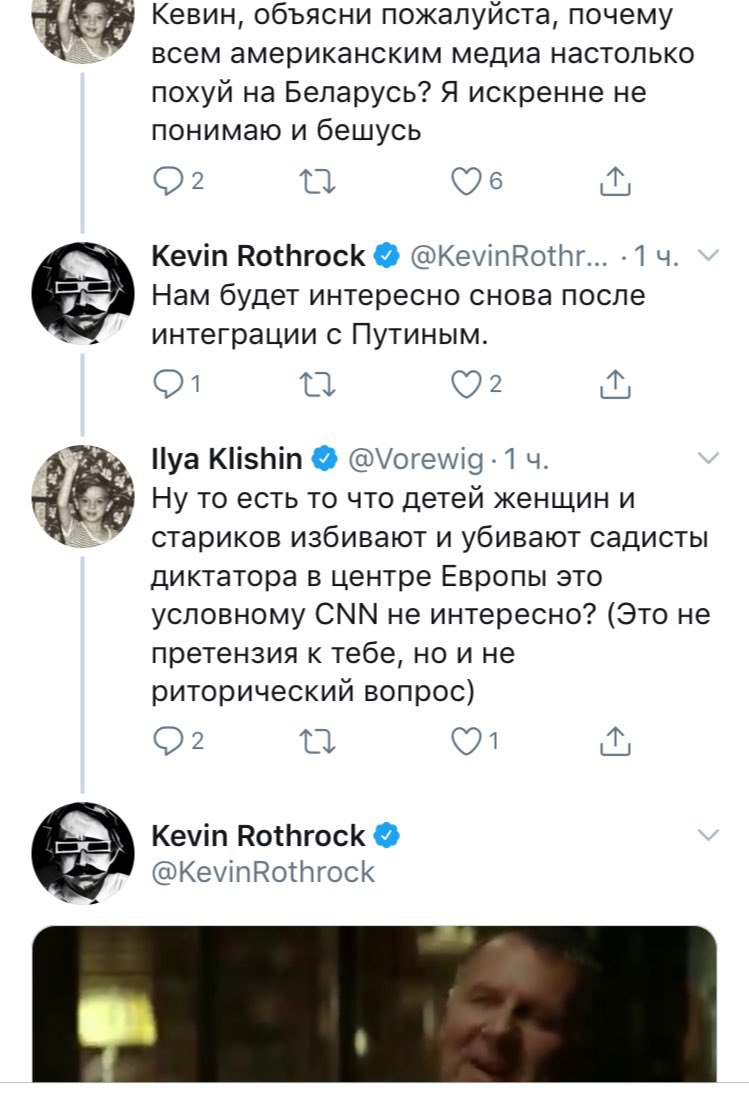Viewport: 749px width, 1094px height.
Task: Open the Ilya Klishin name link
Action: tap(226, 459)
